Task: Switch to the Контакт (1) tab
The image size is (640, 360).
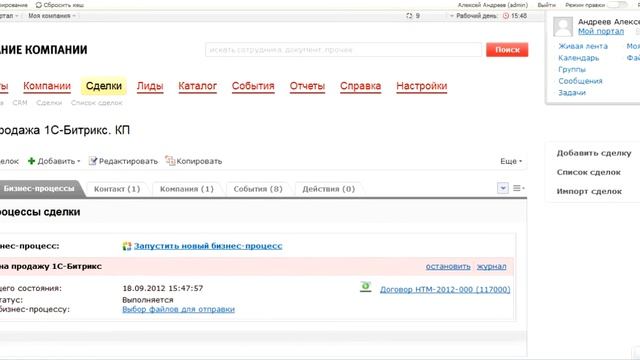Action: click(117, 189)
